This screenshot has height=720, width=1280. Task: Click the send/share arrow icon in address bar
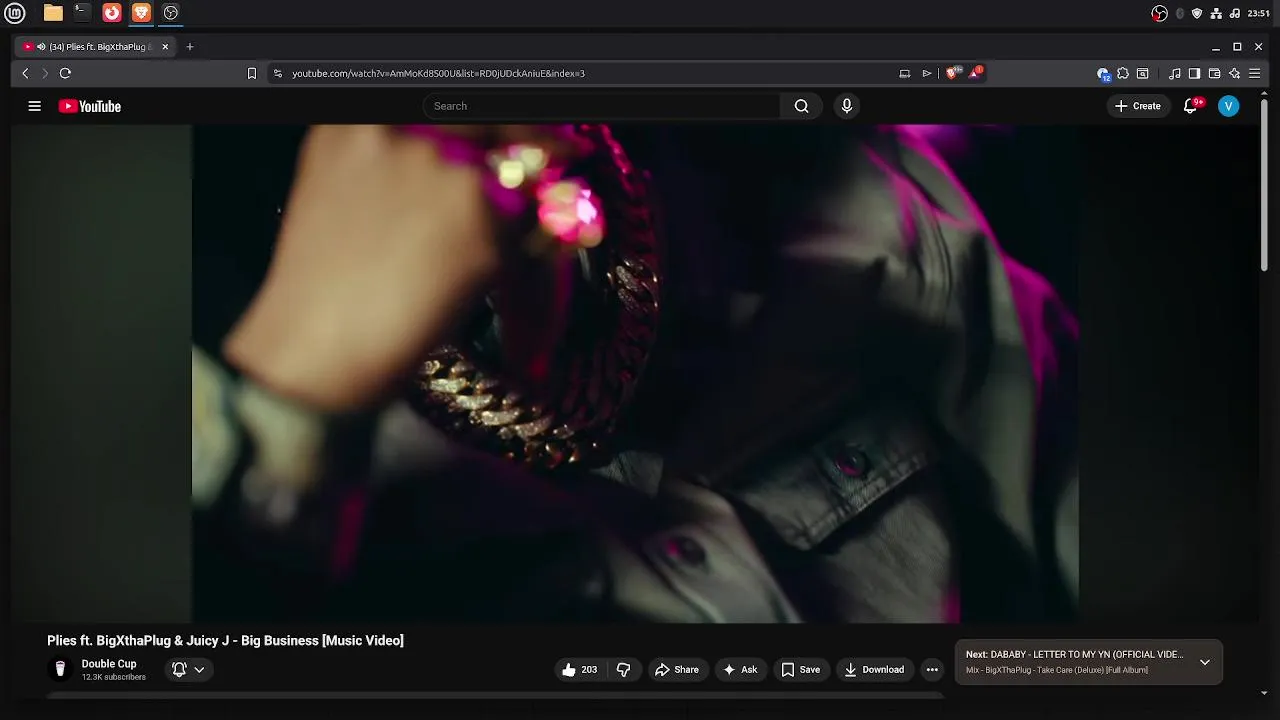(x=927, y=73)
